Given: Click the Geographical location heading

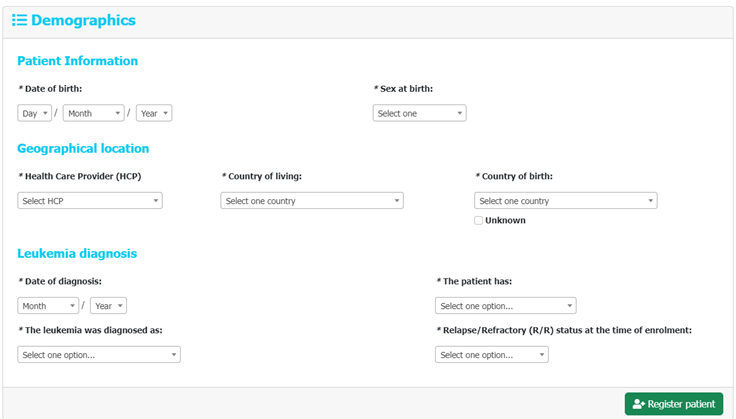Looking at the screenshot, I should [83, 148].
